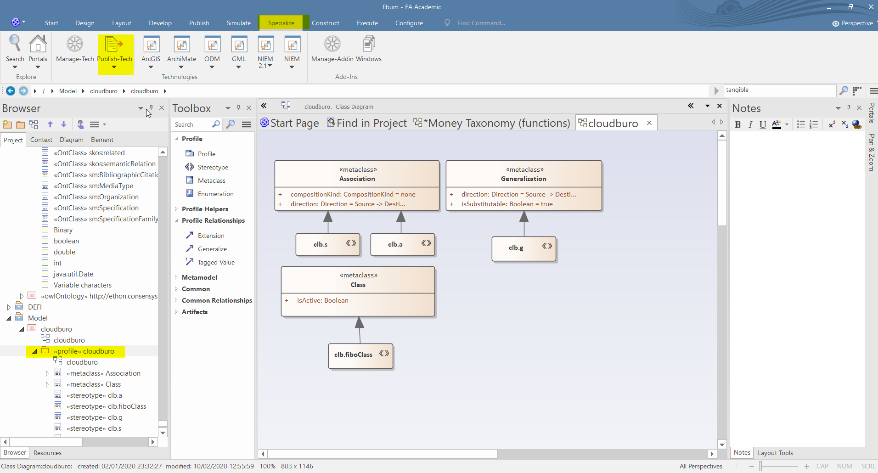Open the Publish-Tech ribbon tool
The width and height of the screenshot is (878, 473).
(116, 46)
